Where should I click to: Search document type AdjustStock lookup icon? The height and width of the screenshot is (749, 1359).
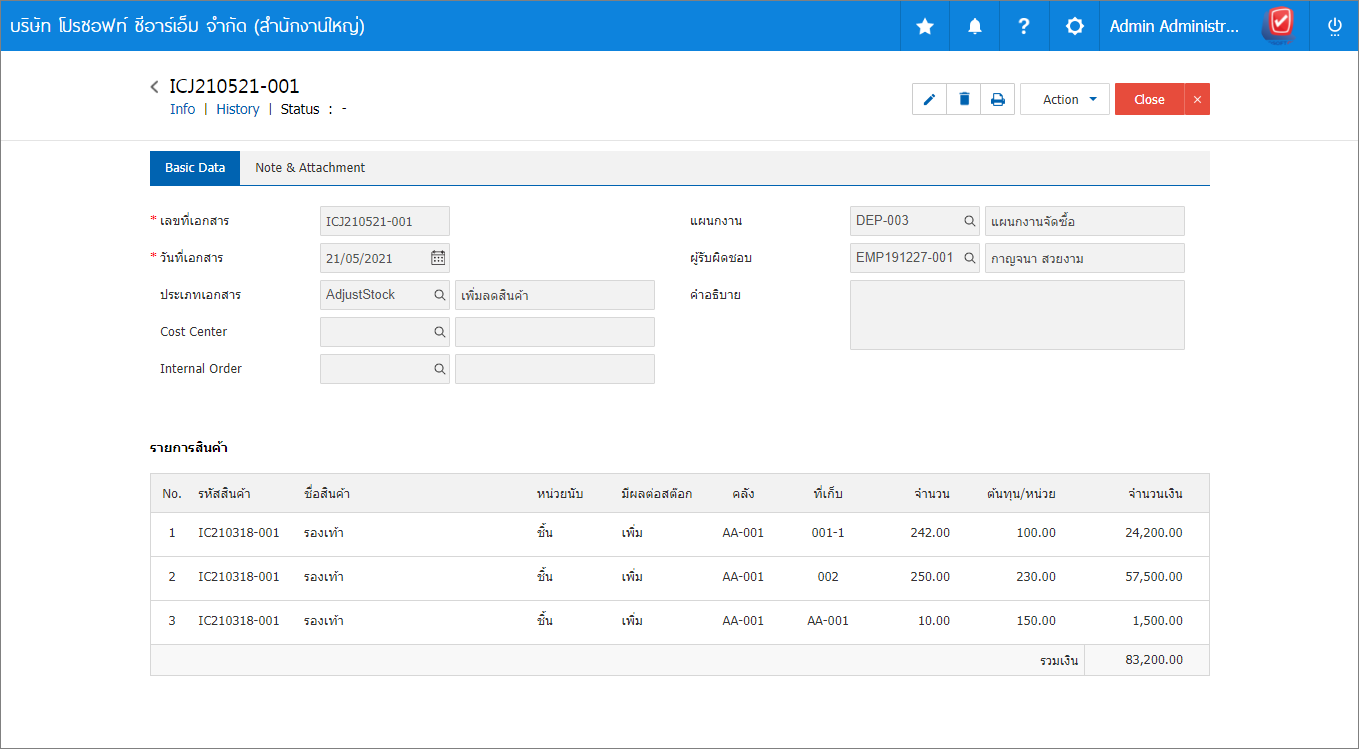[x=439, y=295]
